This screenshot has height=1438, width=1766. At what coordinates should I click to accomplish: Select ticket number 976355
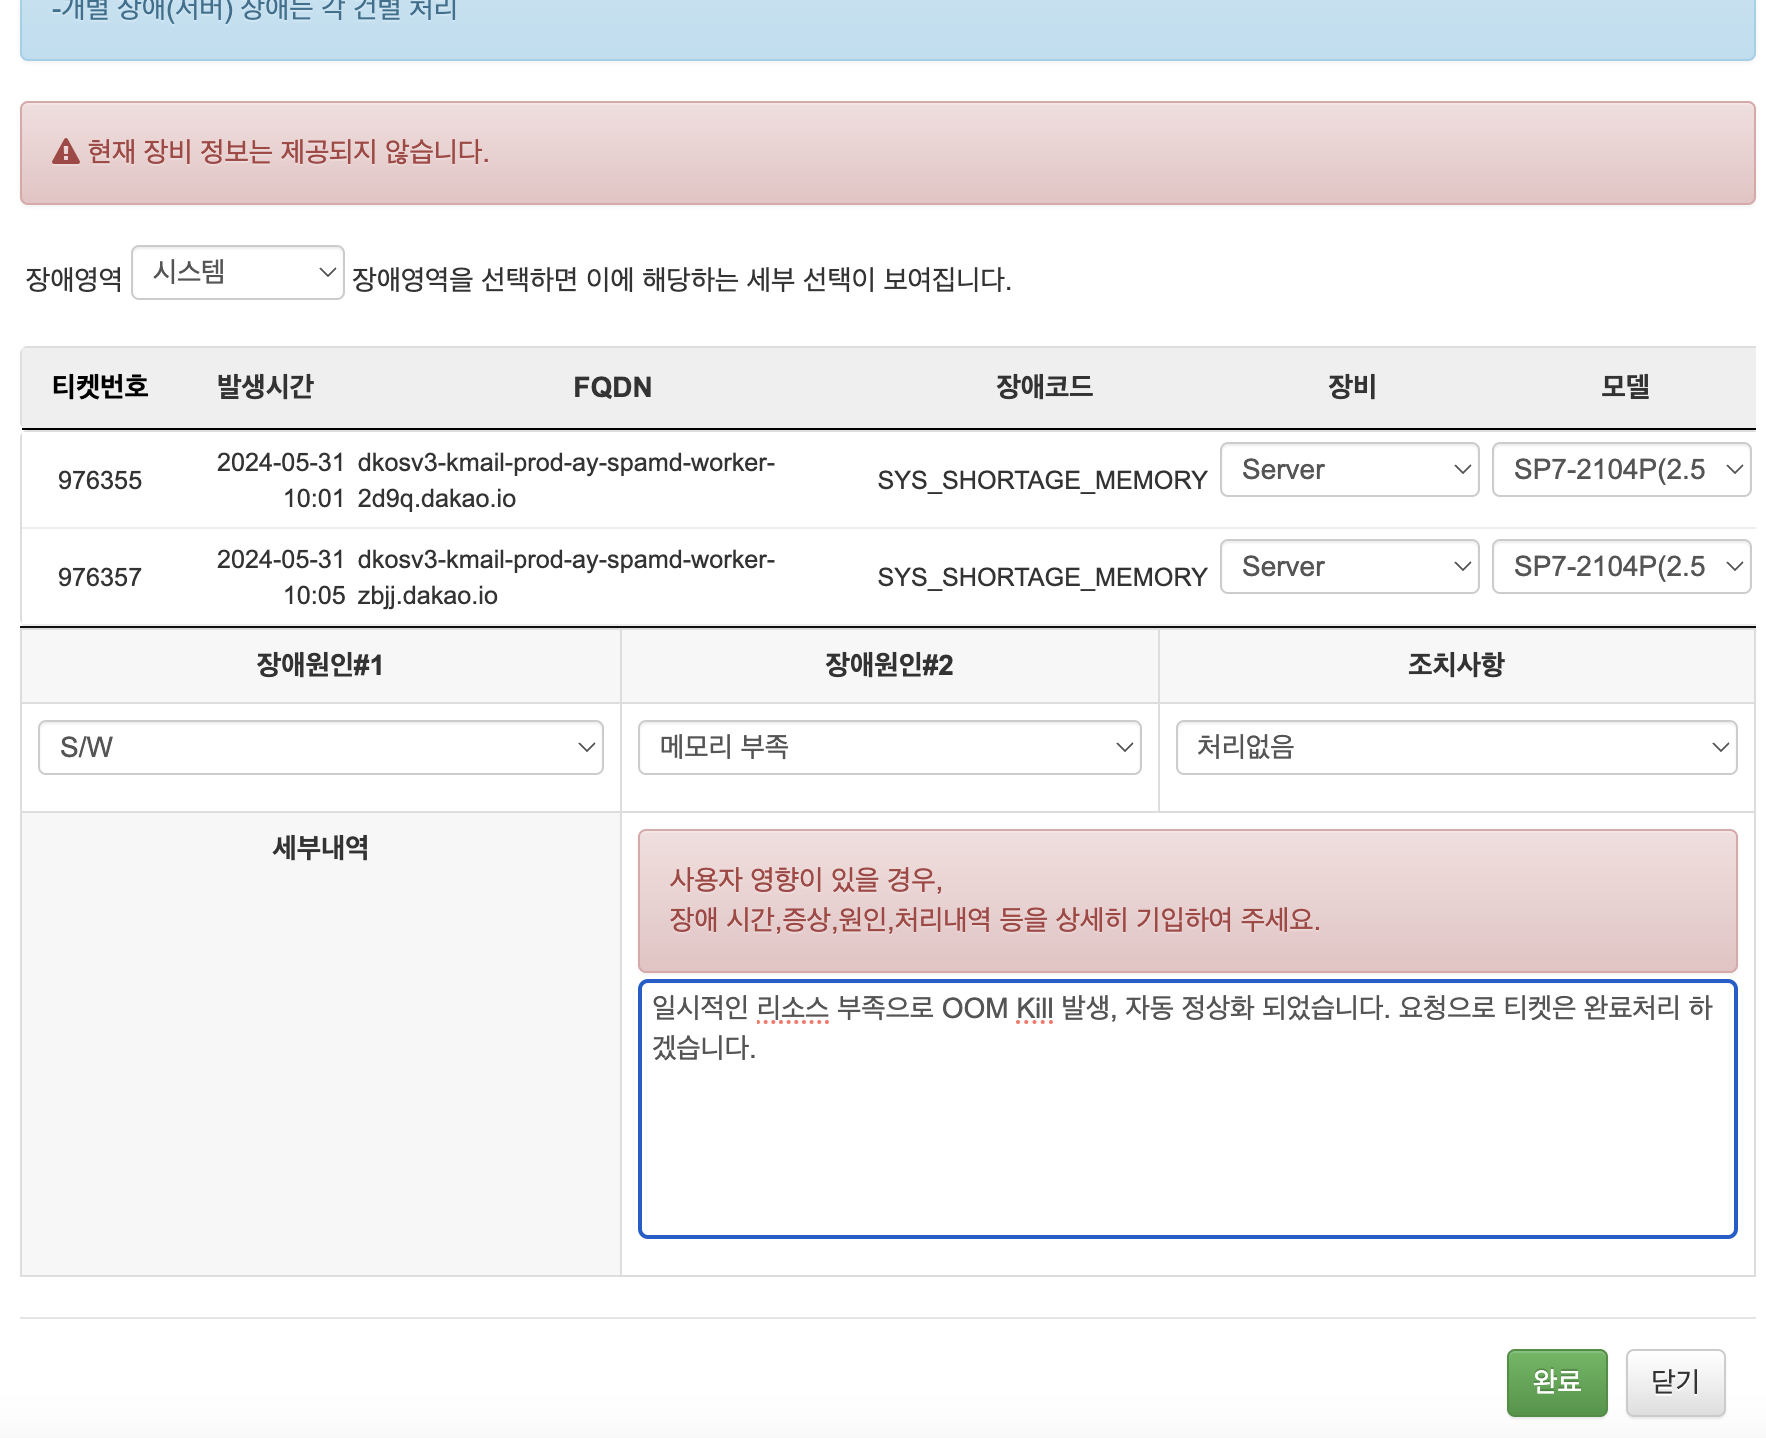[x=100, y=480]
